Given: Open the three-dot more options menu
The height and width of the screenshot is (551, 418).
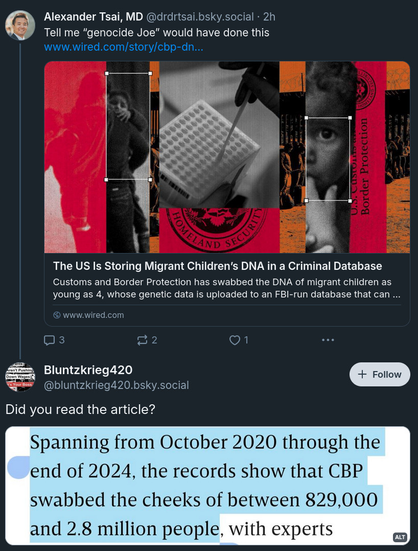Looking at the screenshot, I should coord(328,340).
